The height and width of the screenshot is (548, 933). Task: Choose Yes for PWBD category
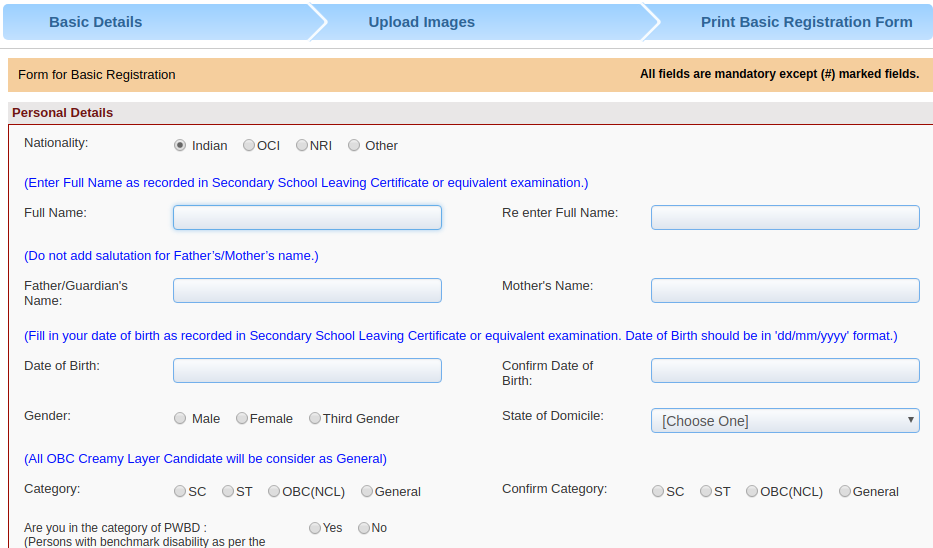[315, 527]
